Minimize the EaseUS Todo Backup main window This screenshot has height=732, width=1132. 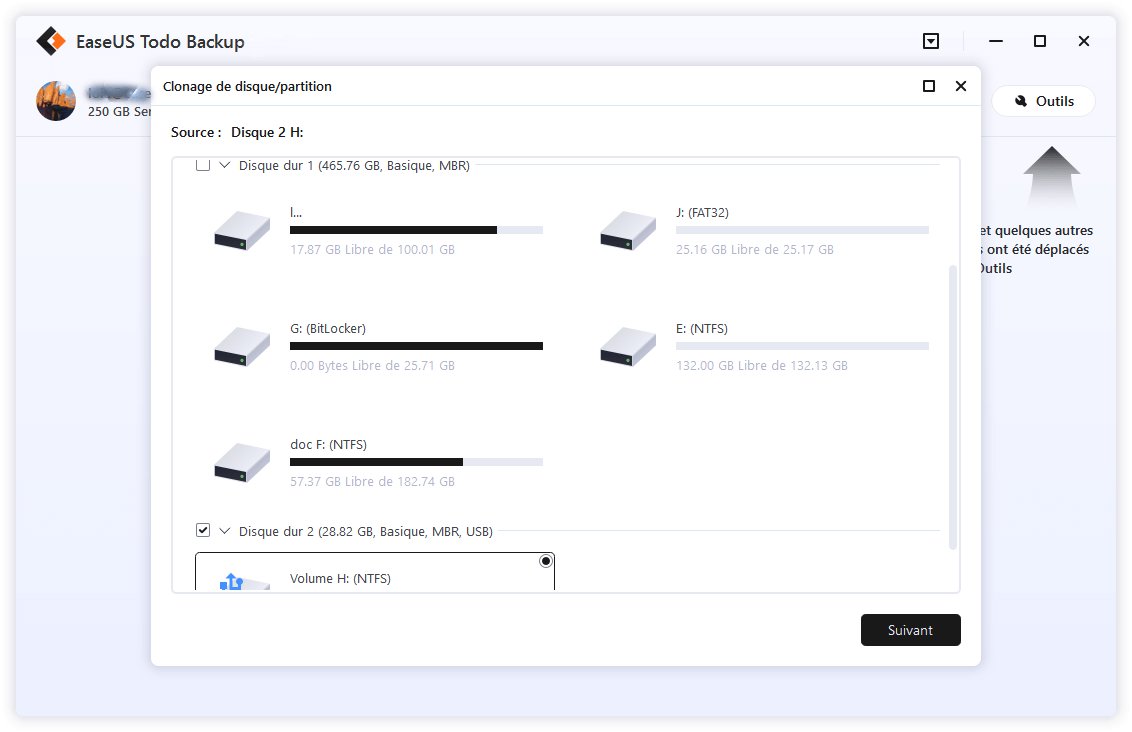[x=996, y=41]
